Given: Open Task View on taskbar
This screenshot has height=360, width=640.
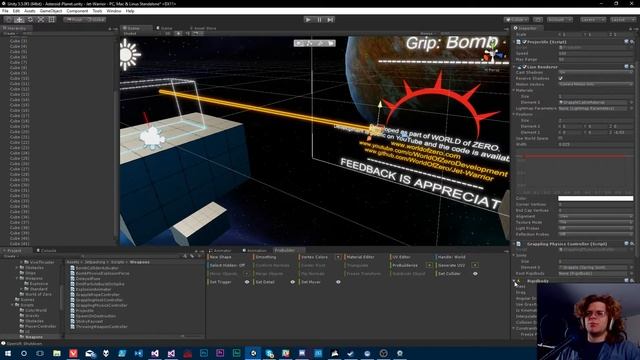Looking at the screenshot, I should [x=40, y=353].
